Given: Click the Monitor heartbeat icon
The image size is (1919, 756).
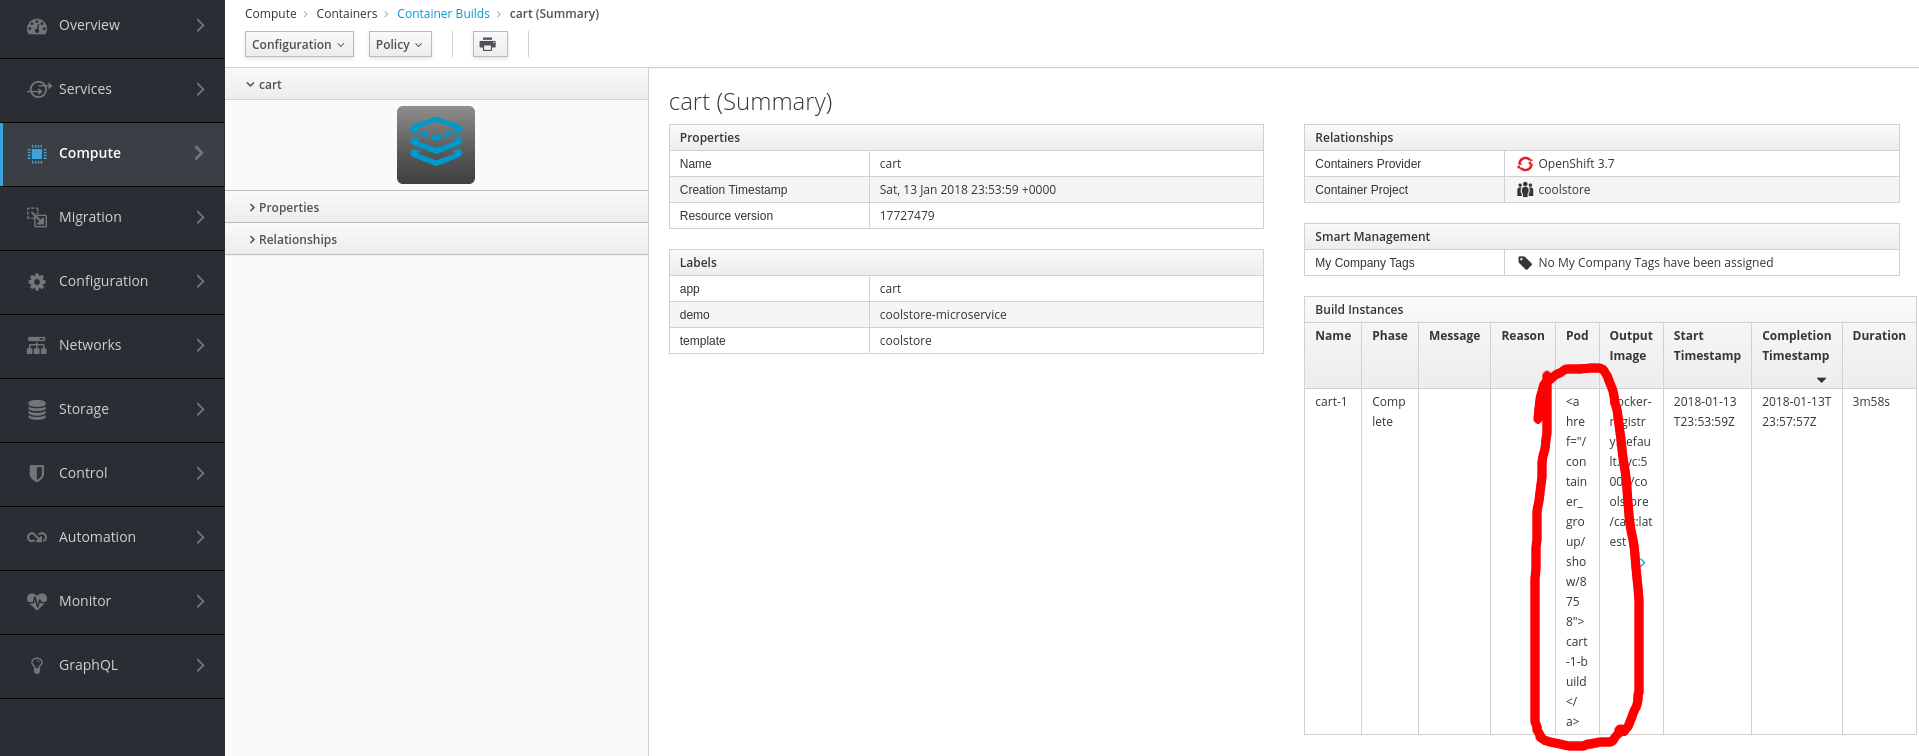Looking at the screenshot, I should [37, 601].
